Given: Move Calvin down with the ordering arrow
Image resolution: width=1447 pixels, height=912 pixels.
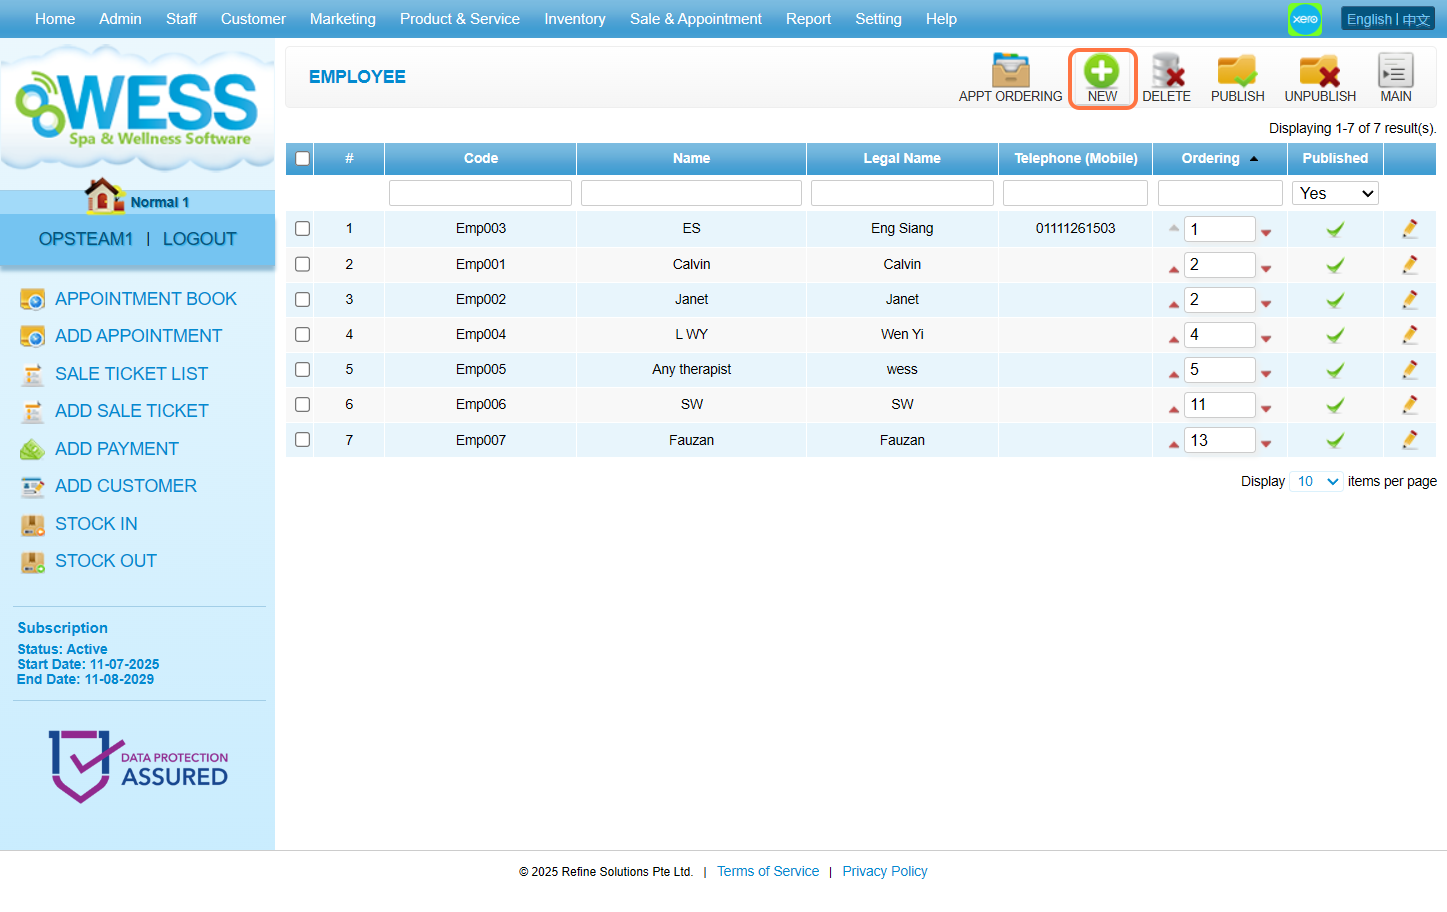Looking at the screenshot, I should 1266,268.
